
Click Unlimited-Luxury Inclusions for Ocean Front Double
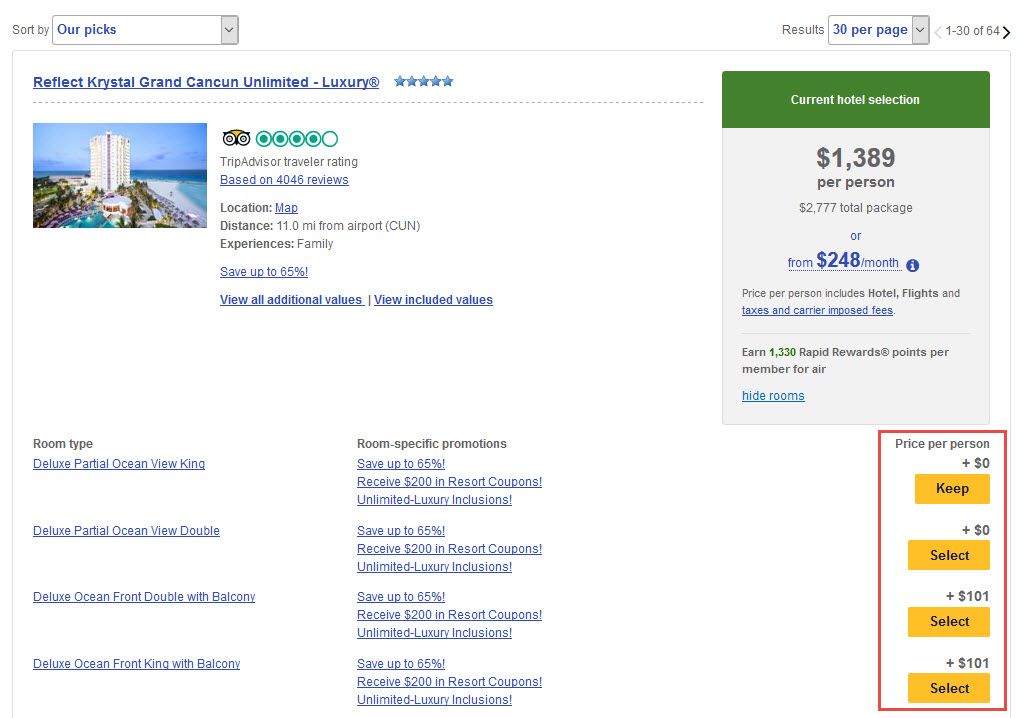pos(435,633)
